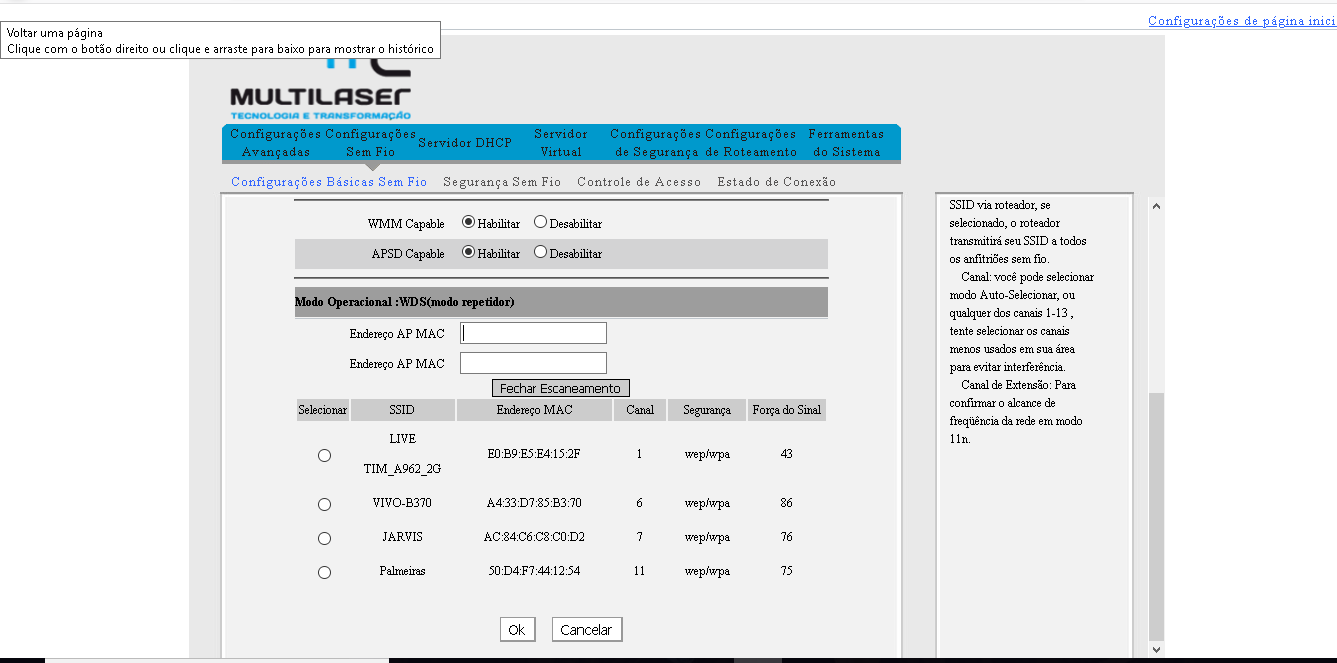This screenshot has height=663, width=1337.
Task: Focus the second Endereço AP MAC field
Action: coord(533,363)
